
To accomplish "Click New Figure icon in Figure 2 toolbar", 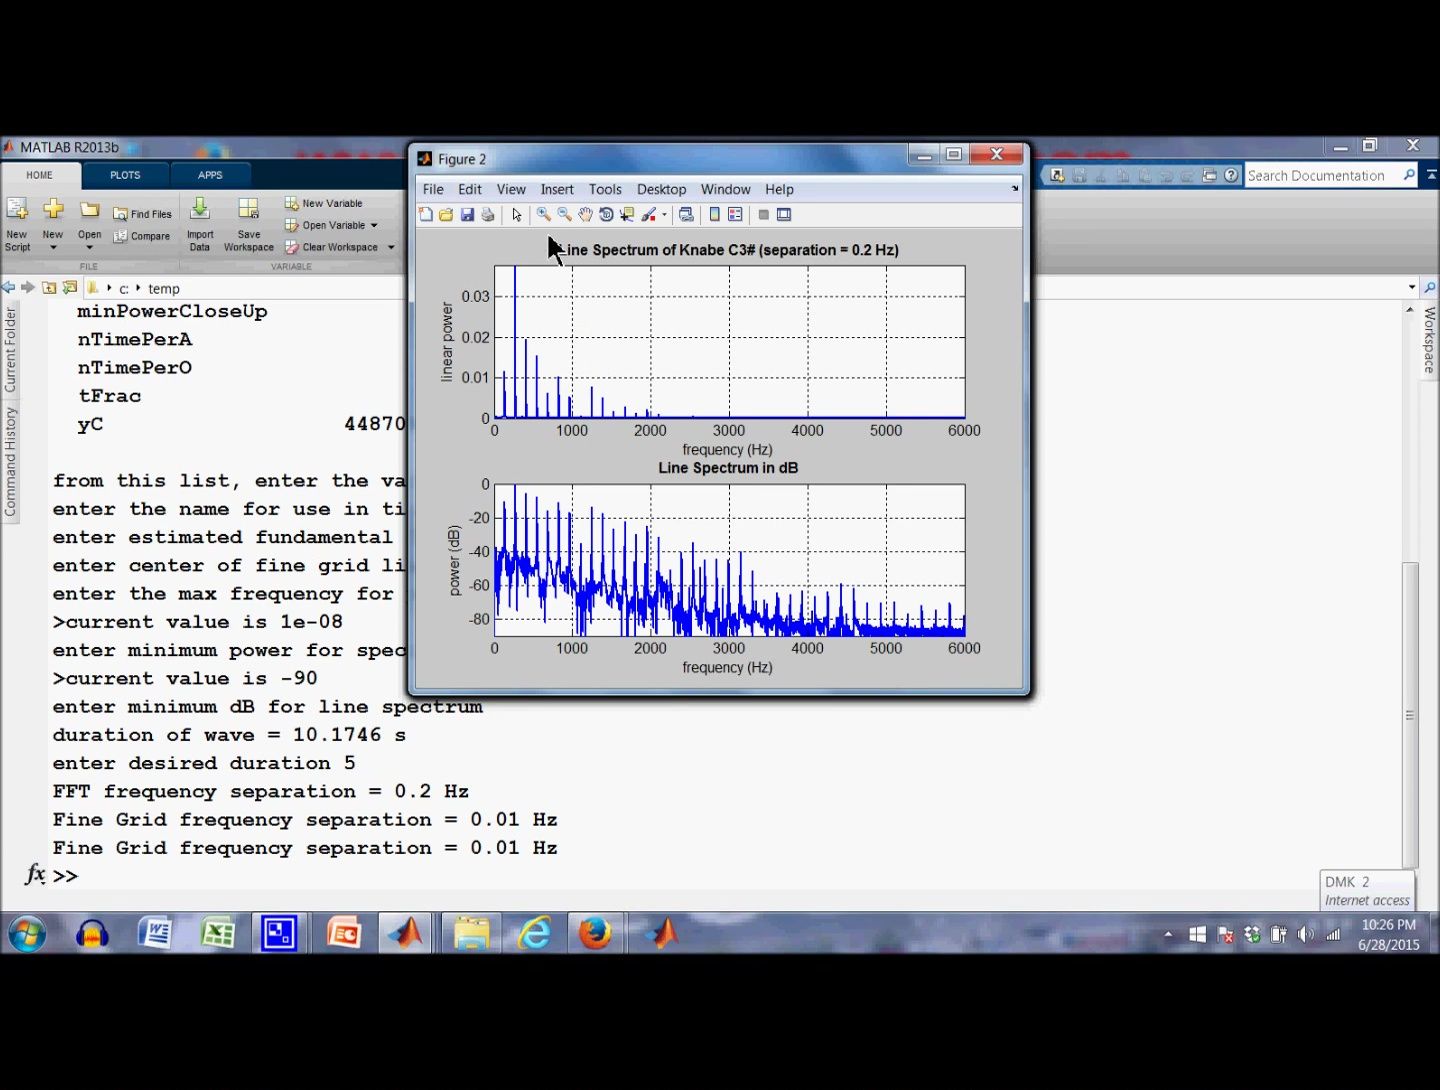I will tap(426, 215).
